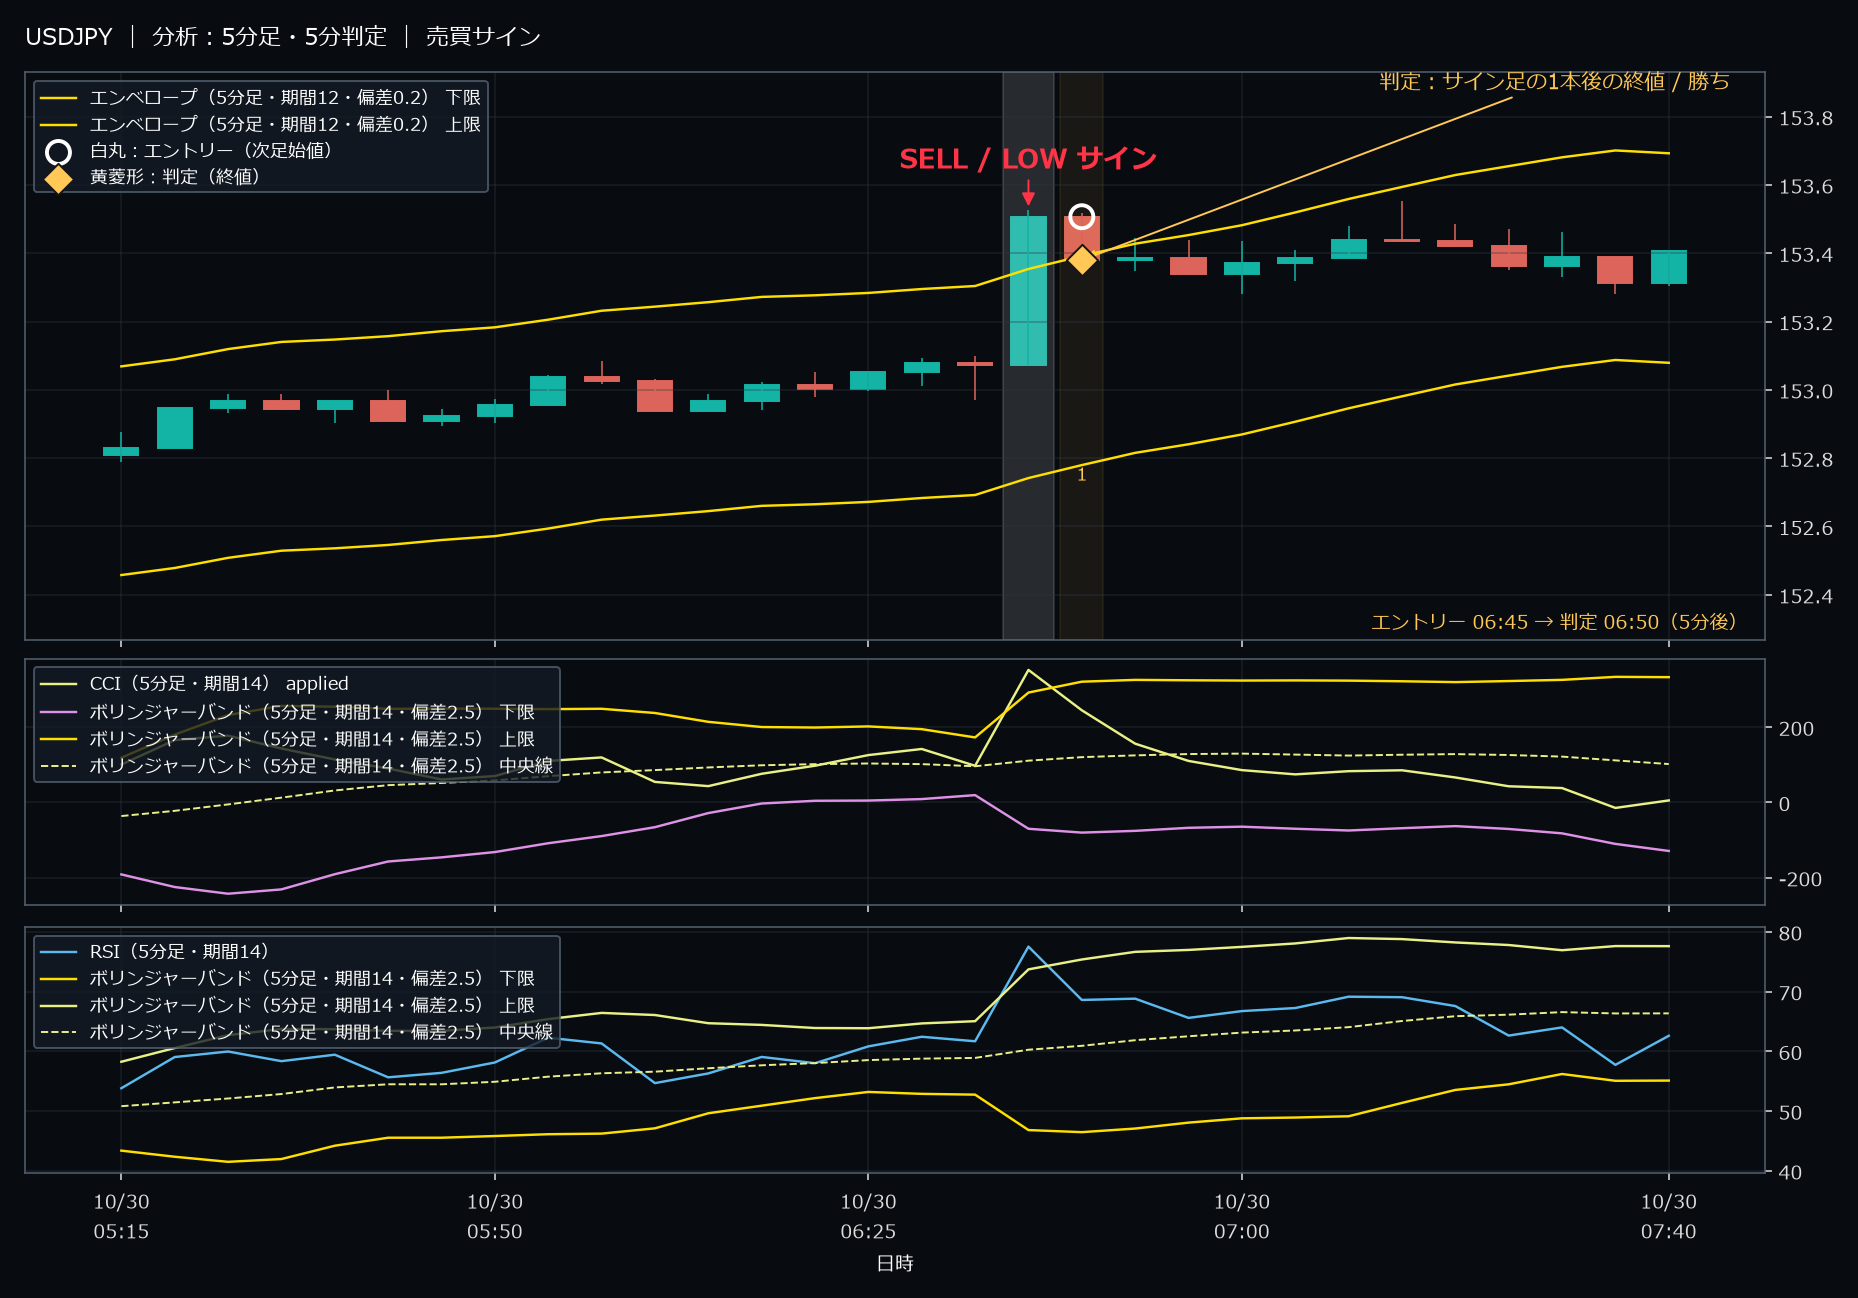Click the USDJPY title text
Image resolution: width=1858 pixels, height=1298 pixels.
pyautogui.click(x=69, y=37)
